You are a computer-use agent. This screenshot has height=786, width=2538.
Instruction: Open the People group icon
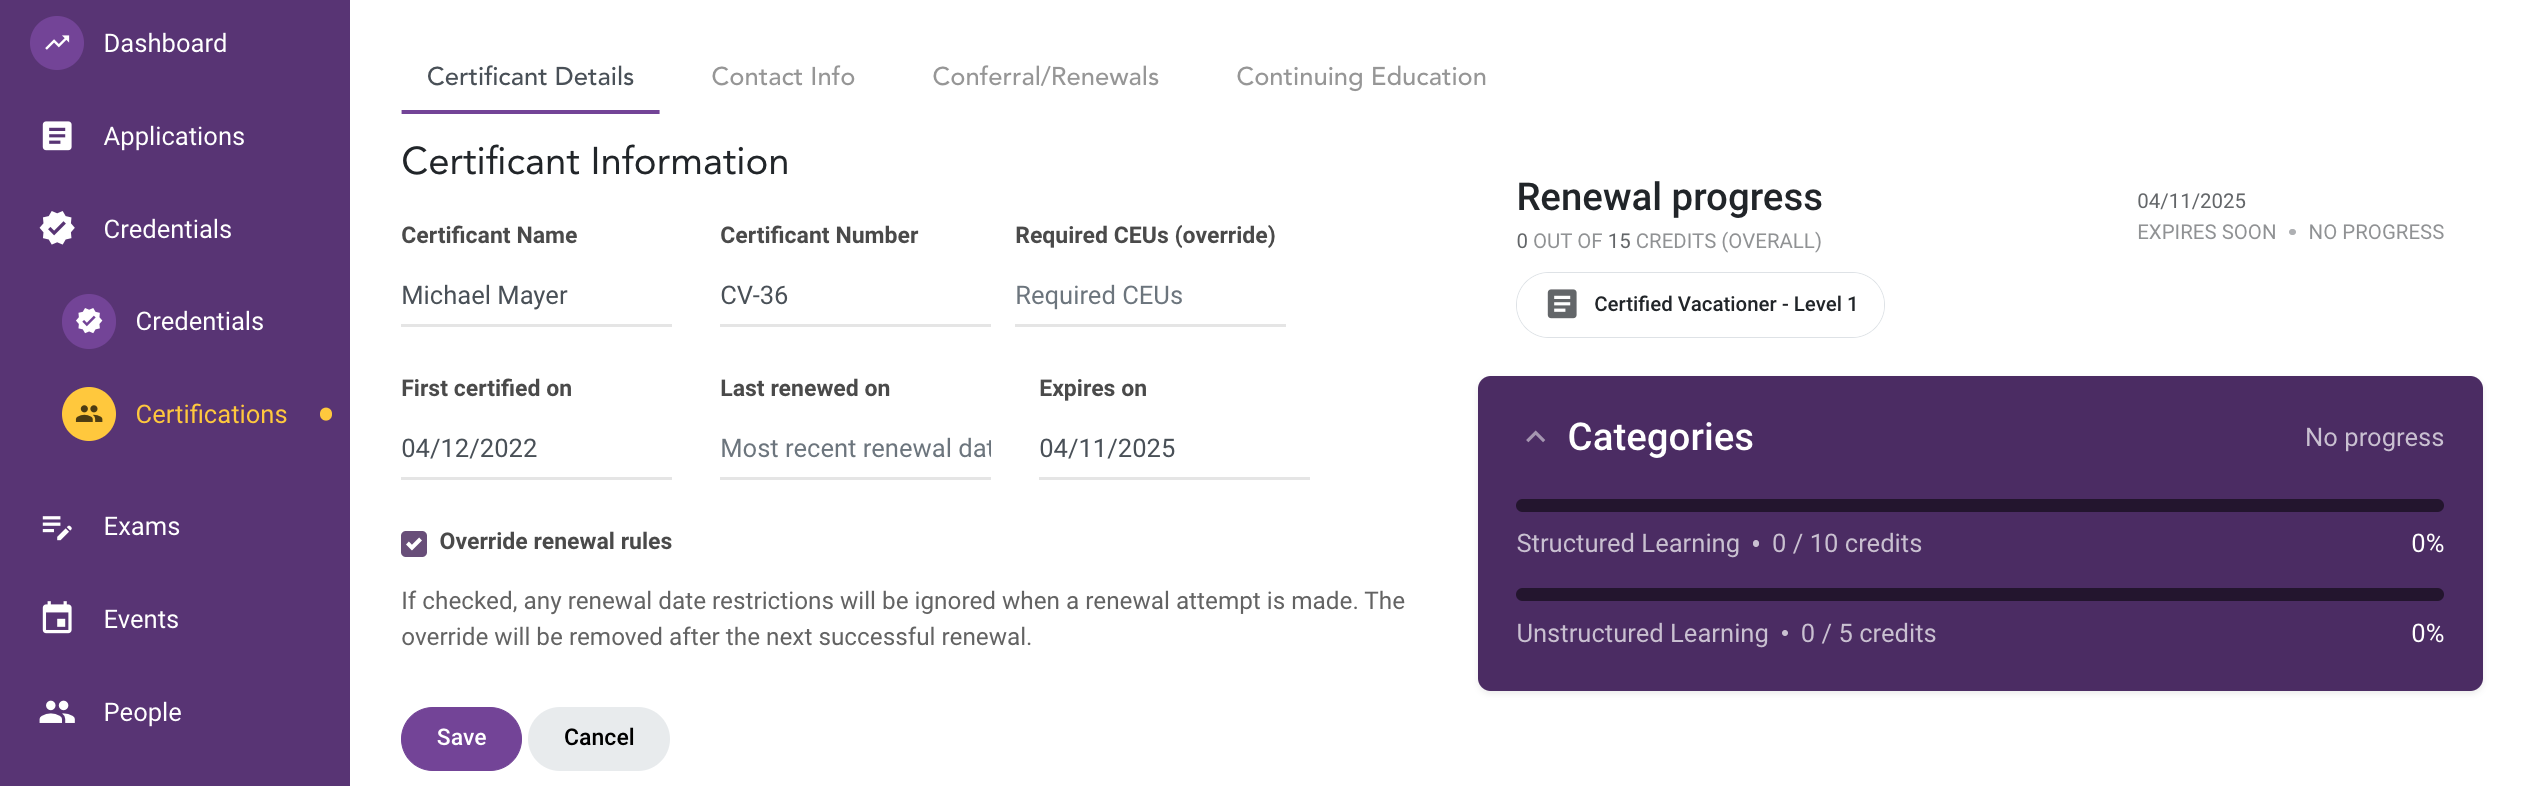coord(57,712)
